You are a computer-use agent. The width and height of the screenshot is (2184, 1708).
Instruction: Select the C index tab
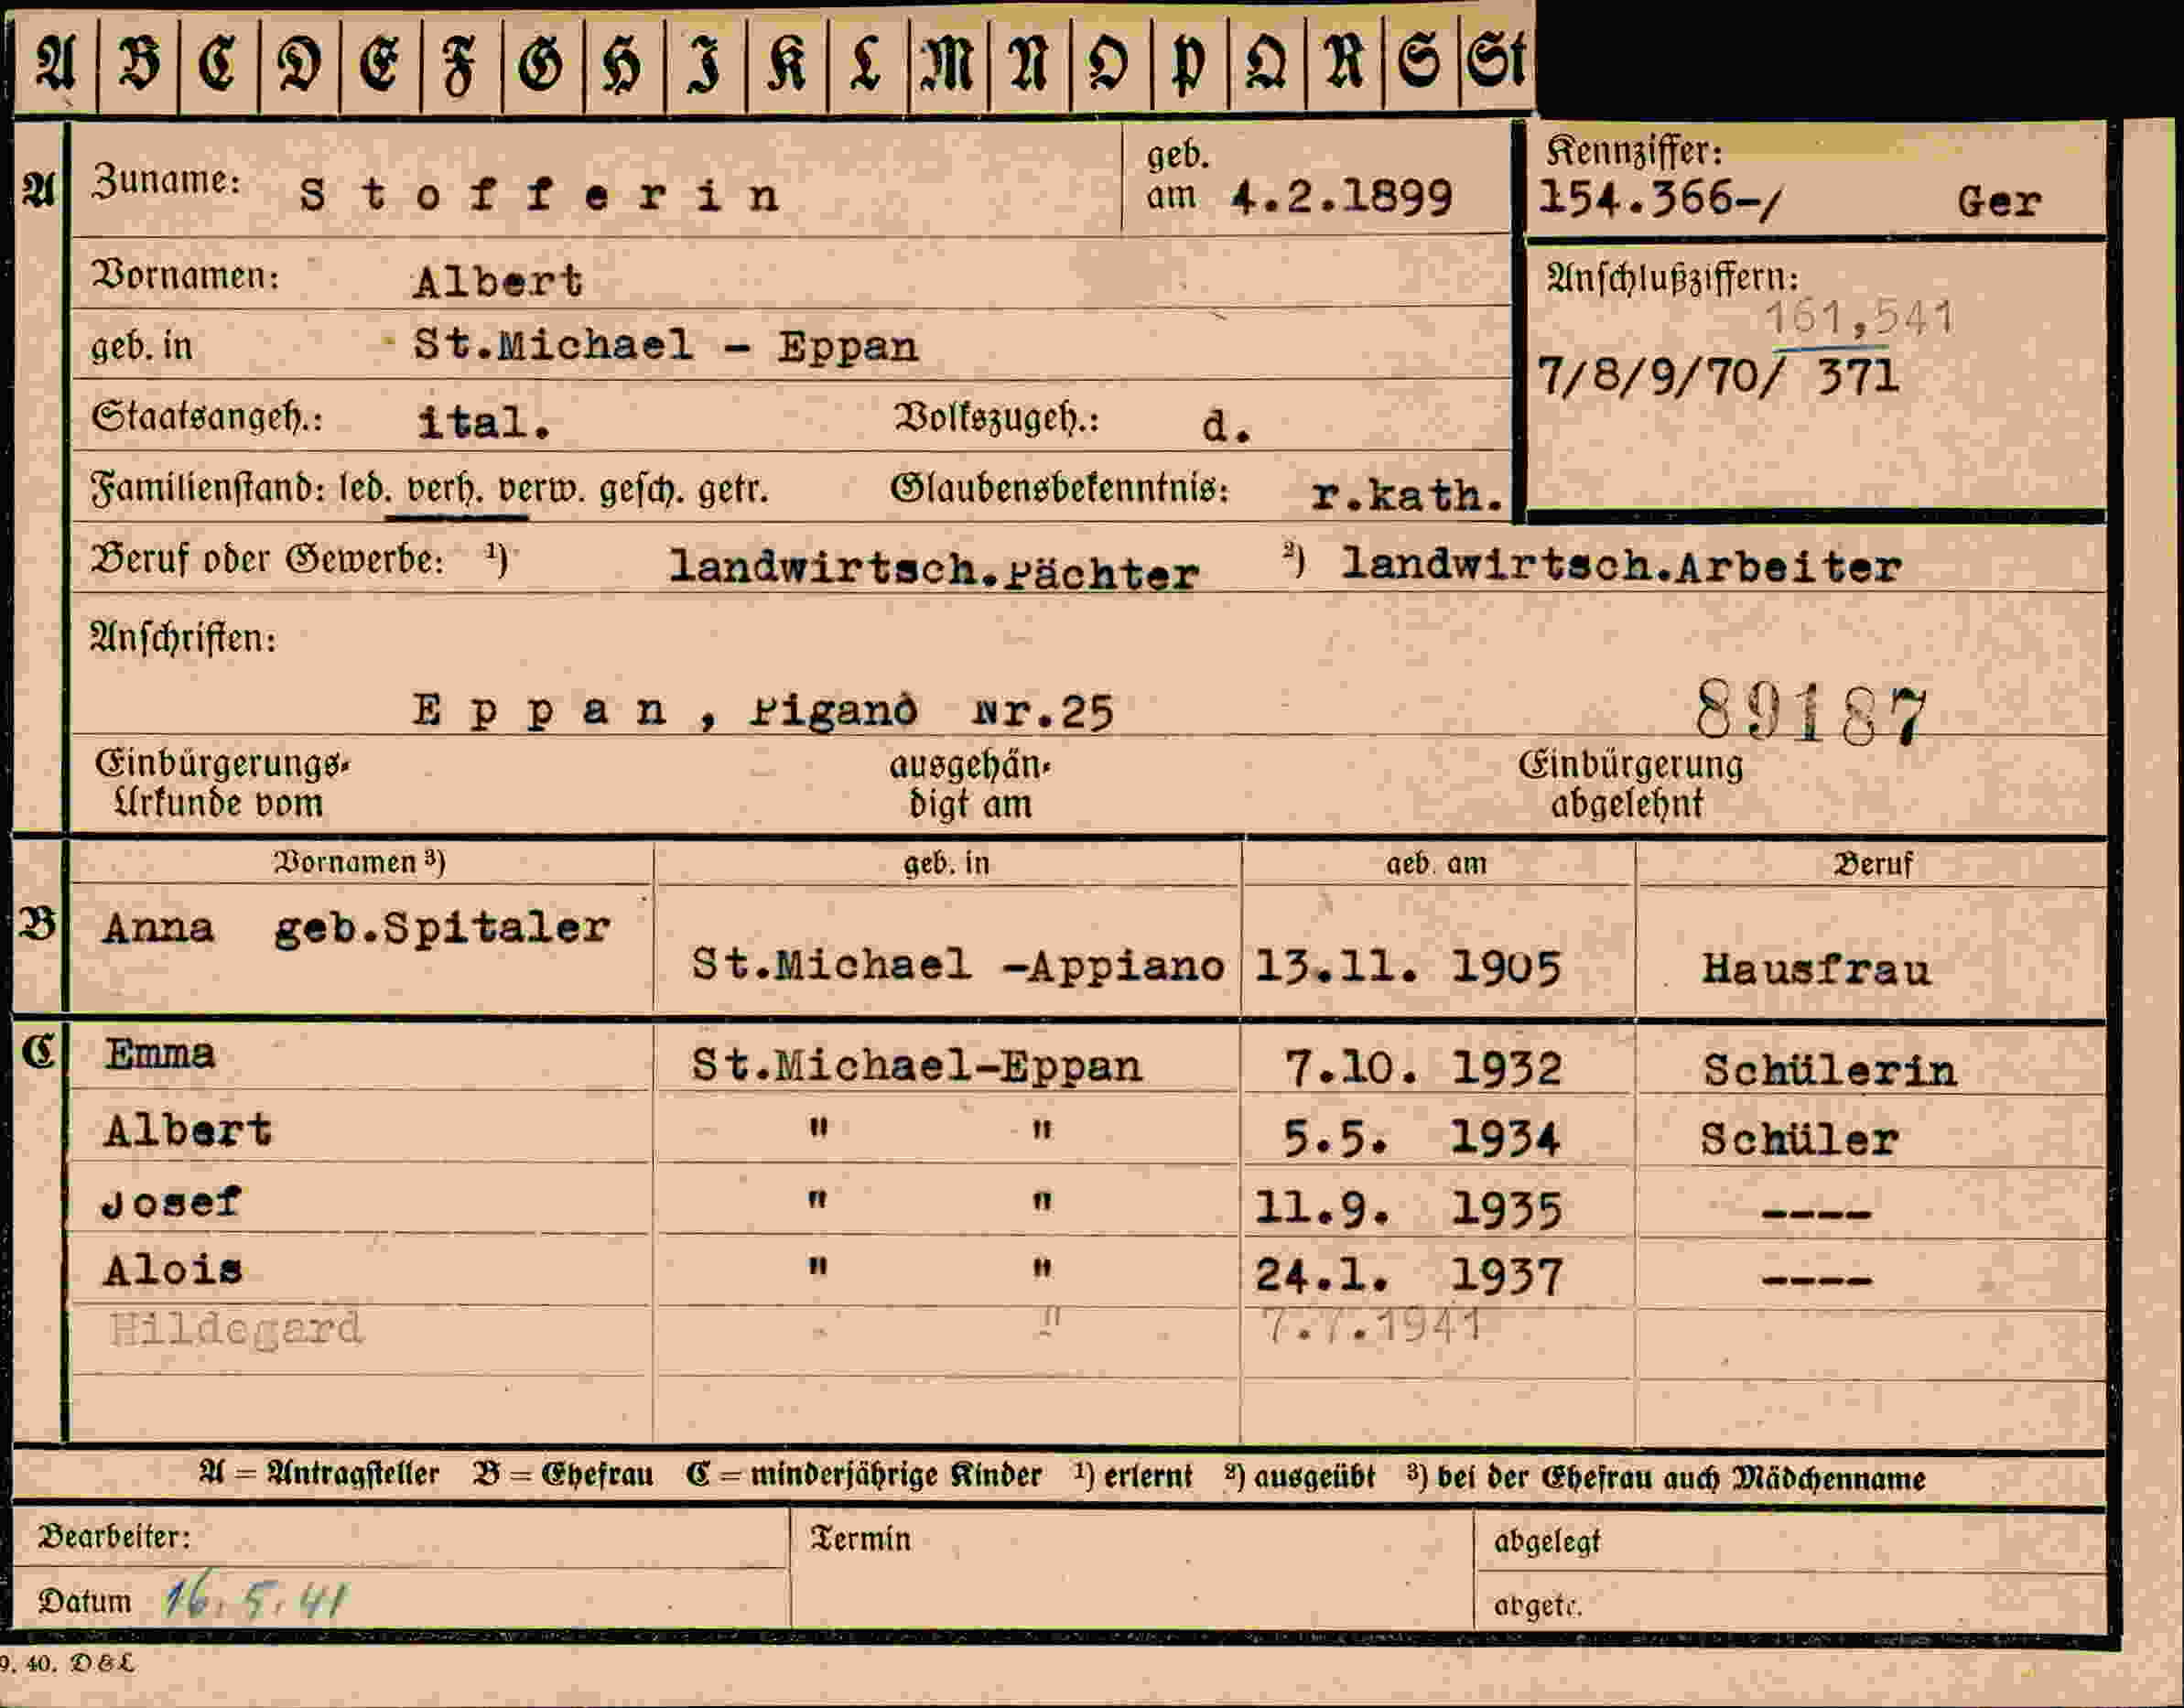tap(219, 65)
